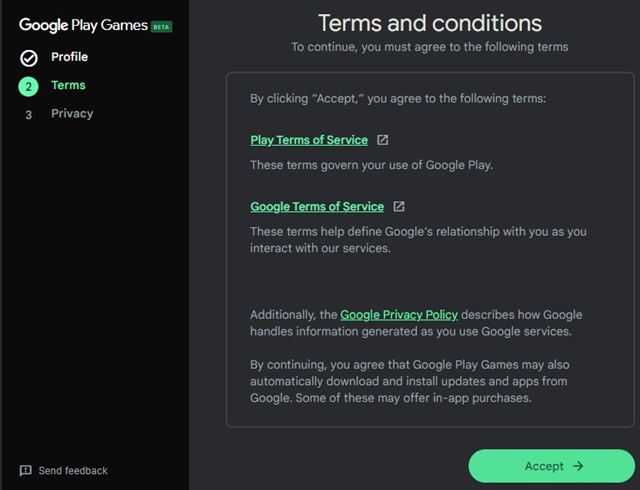Select the Terms step label
The image size is (640, 490).
pyautogui.click(x=68, y=85)
